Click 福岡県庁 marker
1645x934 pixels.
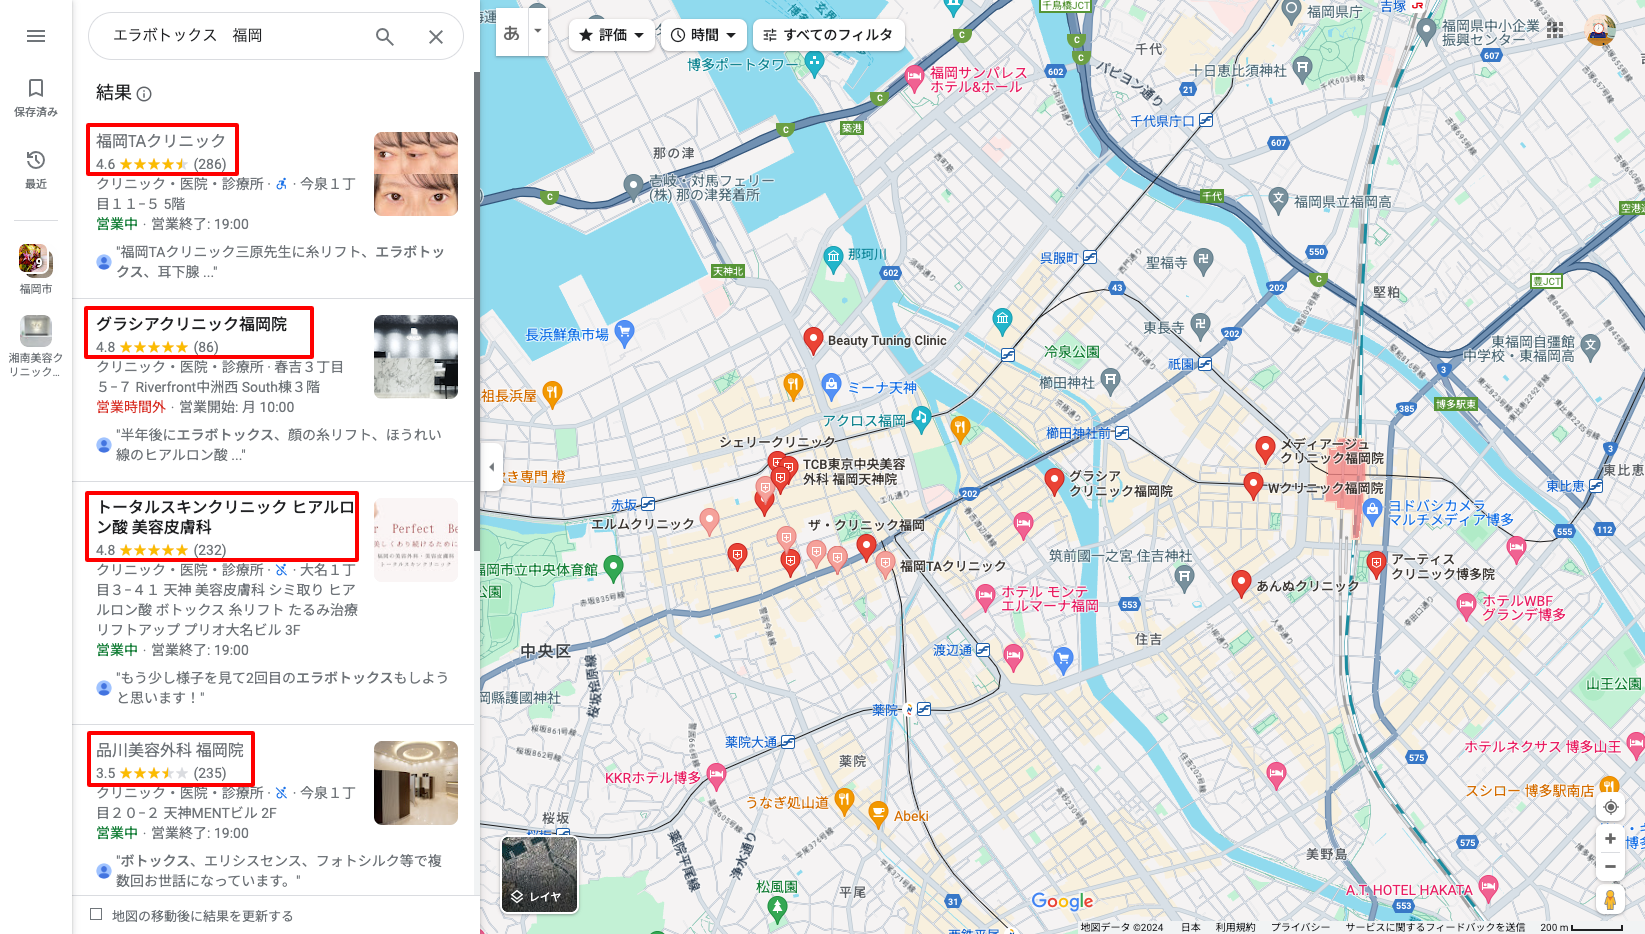(1292, 12)
